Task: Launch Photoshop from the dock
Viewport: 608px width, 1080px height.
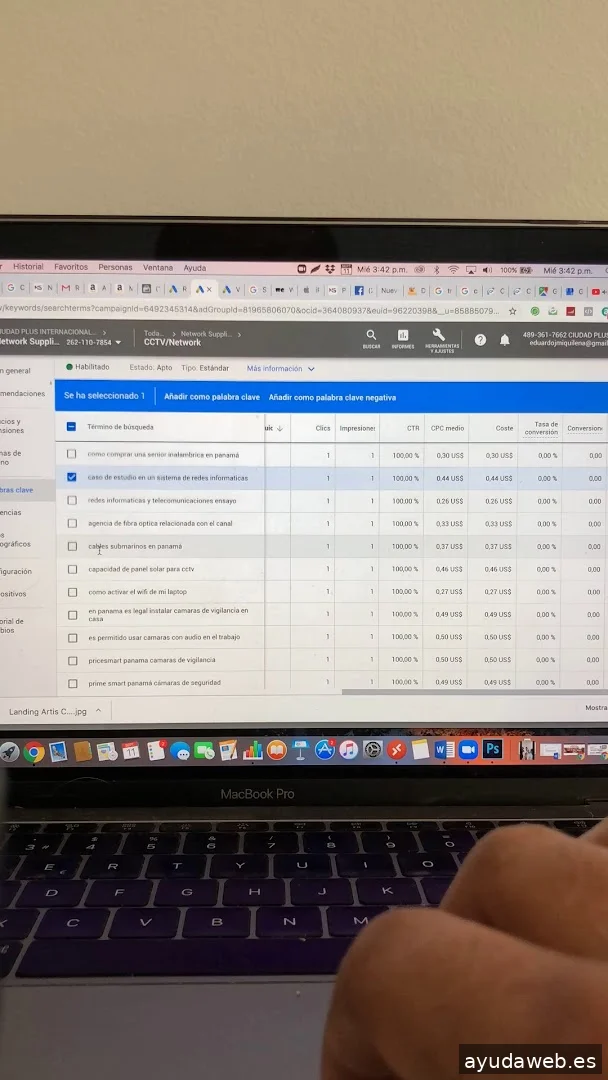Action: (492, 749)
